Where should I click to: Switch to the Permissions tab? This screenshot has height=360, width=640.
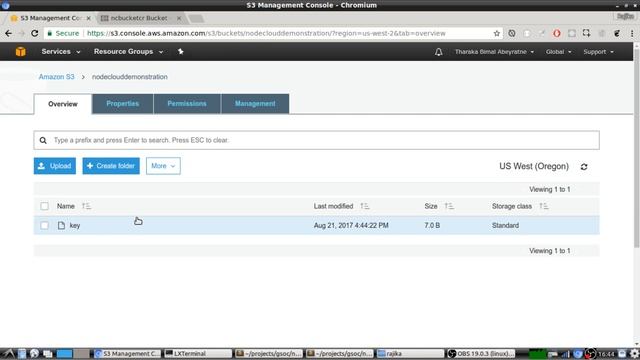[187, 104]
